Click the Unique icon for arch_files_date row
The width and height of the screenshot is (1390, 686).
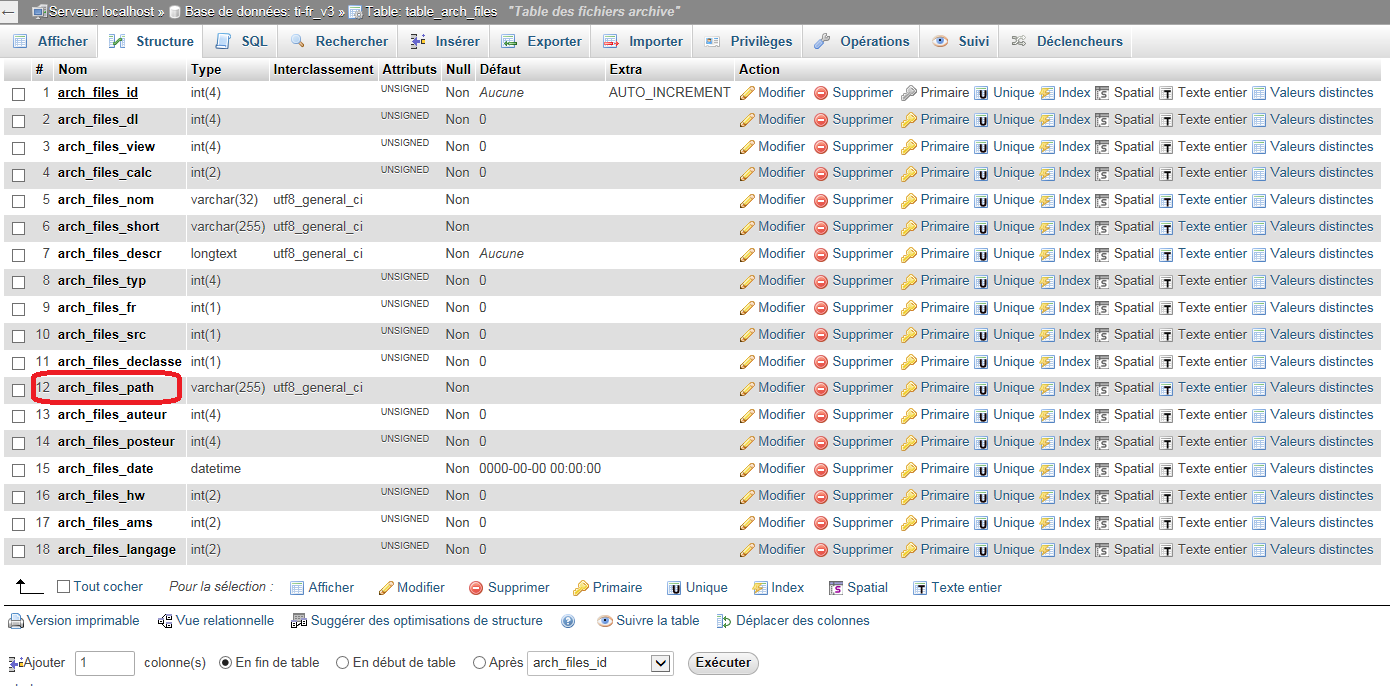[x=982, y=469]
